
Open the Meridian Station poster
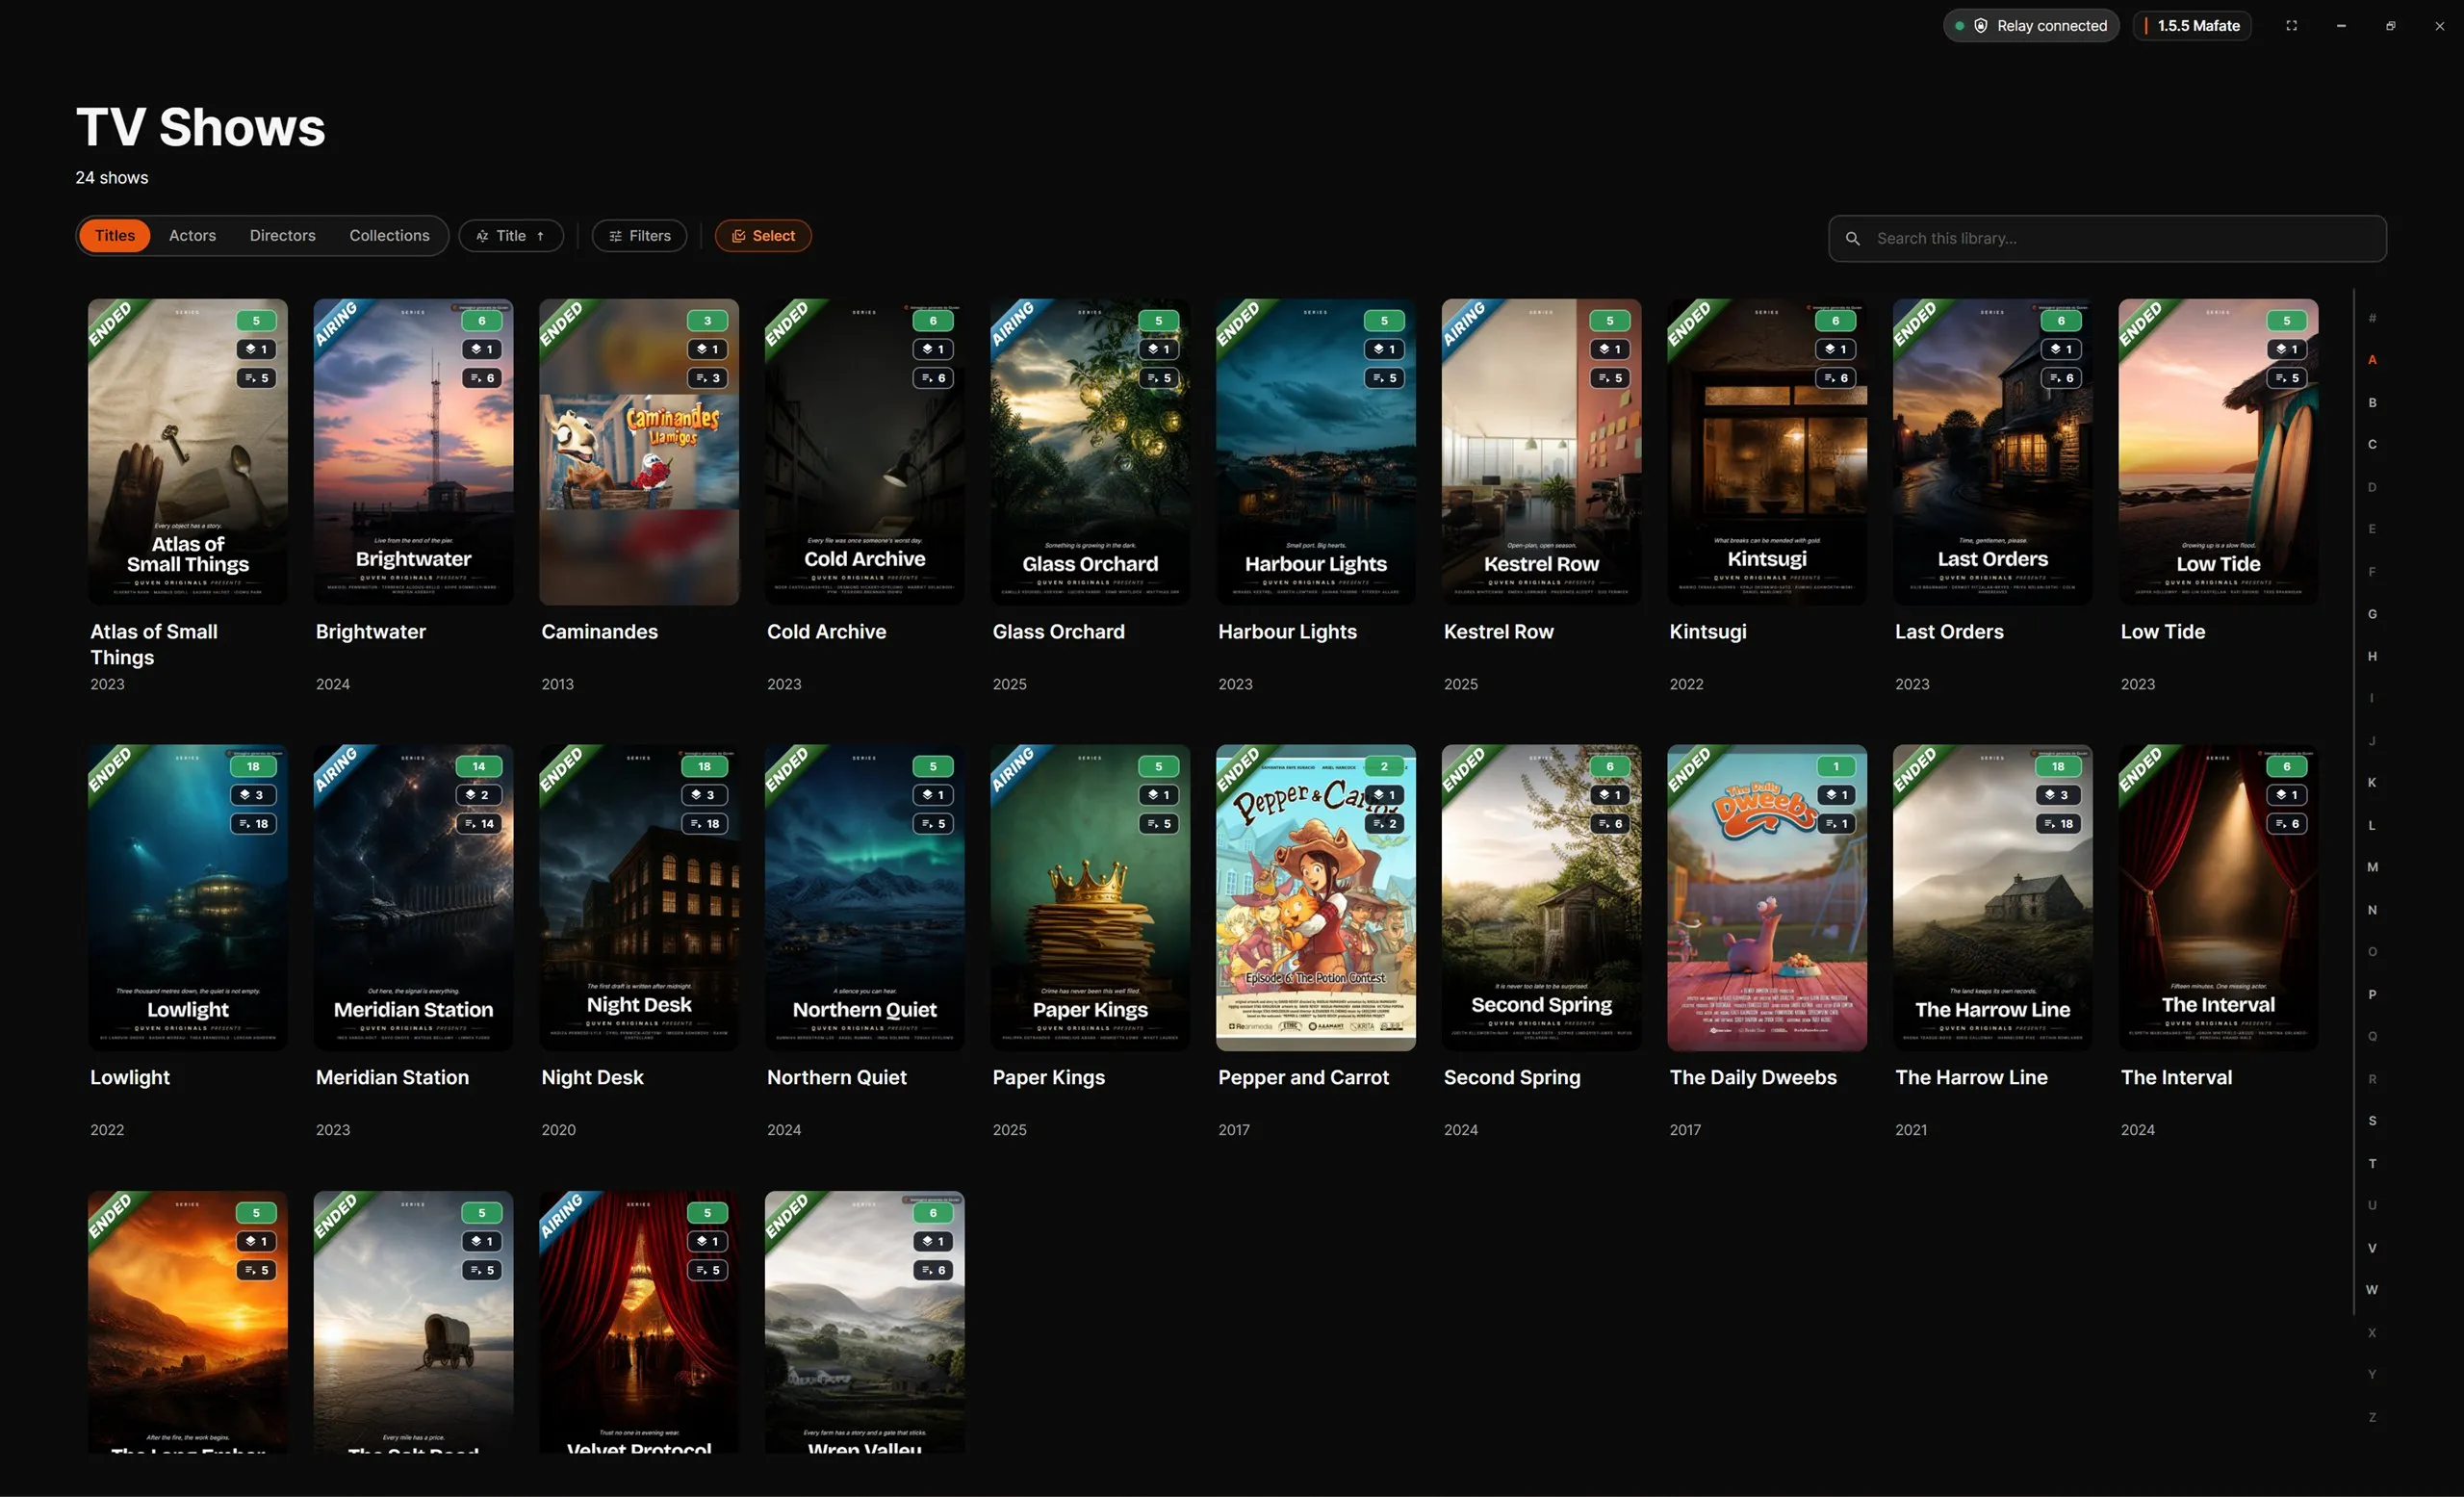pyautogui.click(x=413, y=898)
